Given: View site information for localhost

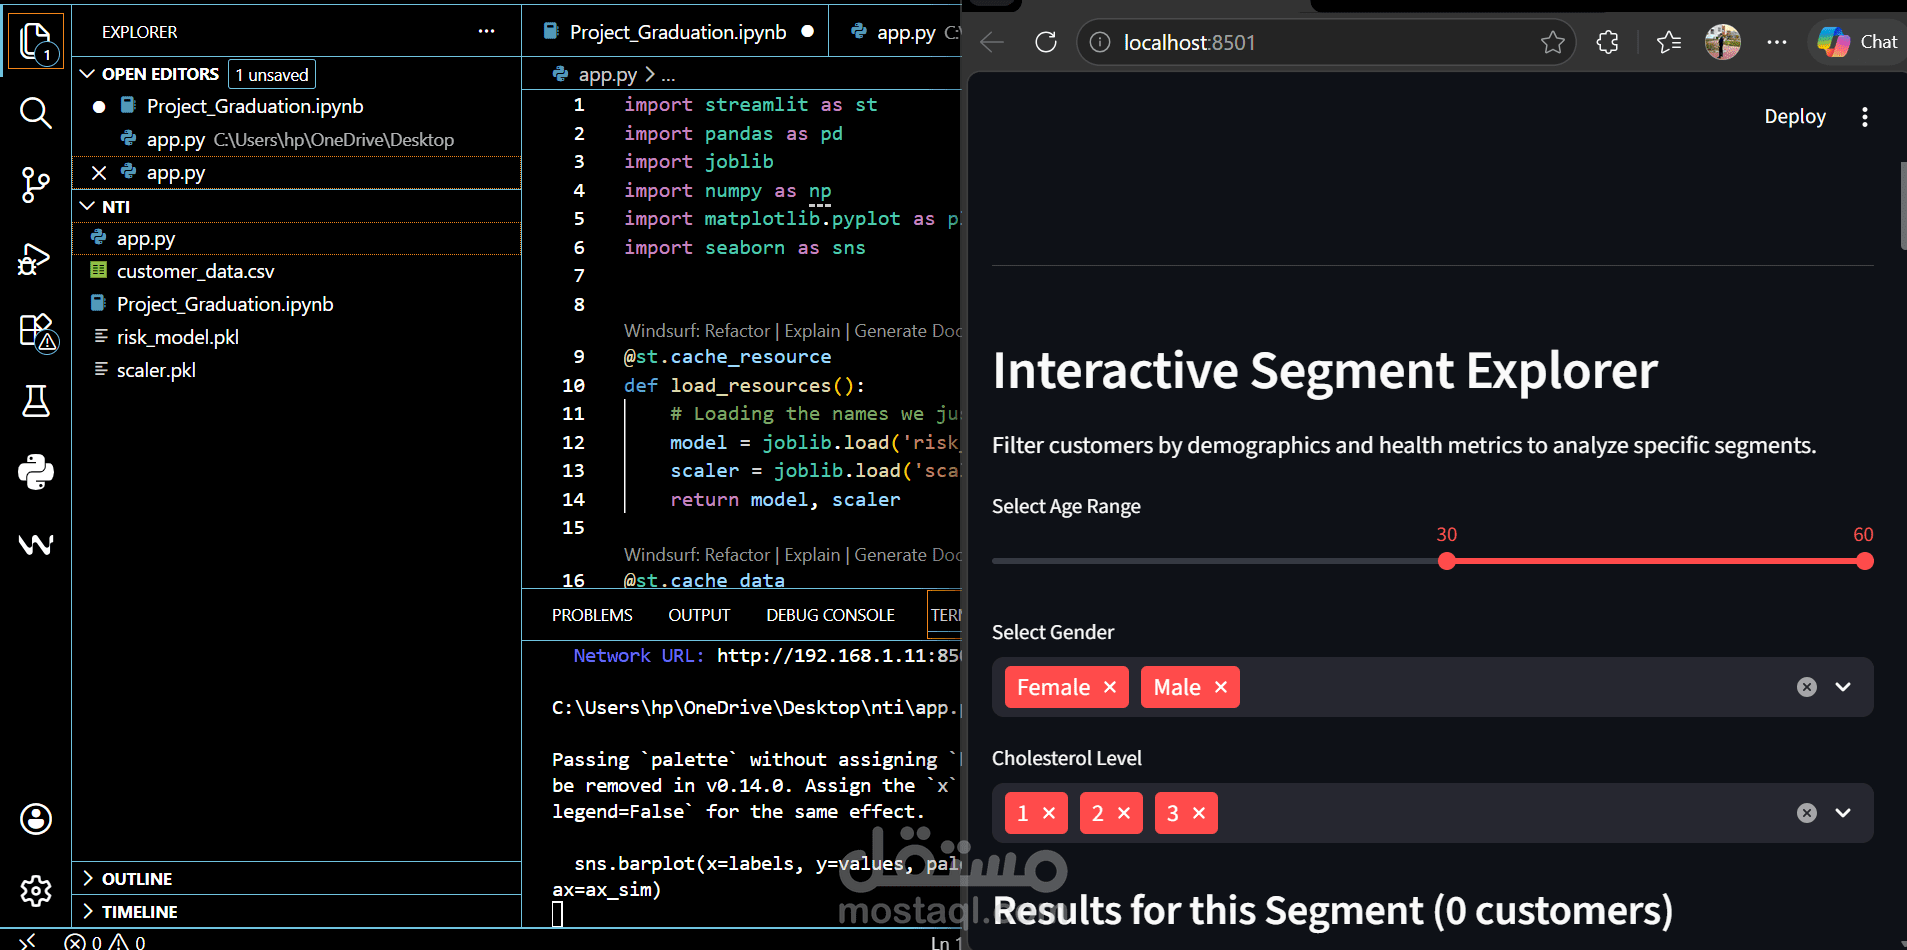Looking at the screenshot, I should [1100, 42].
